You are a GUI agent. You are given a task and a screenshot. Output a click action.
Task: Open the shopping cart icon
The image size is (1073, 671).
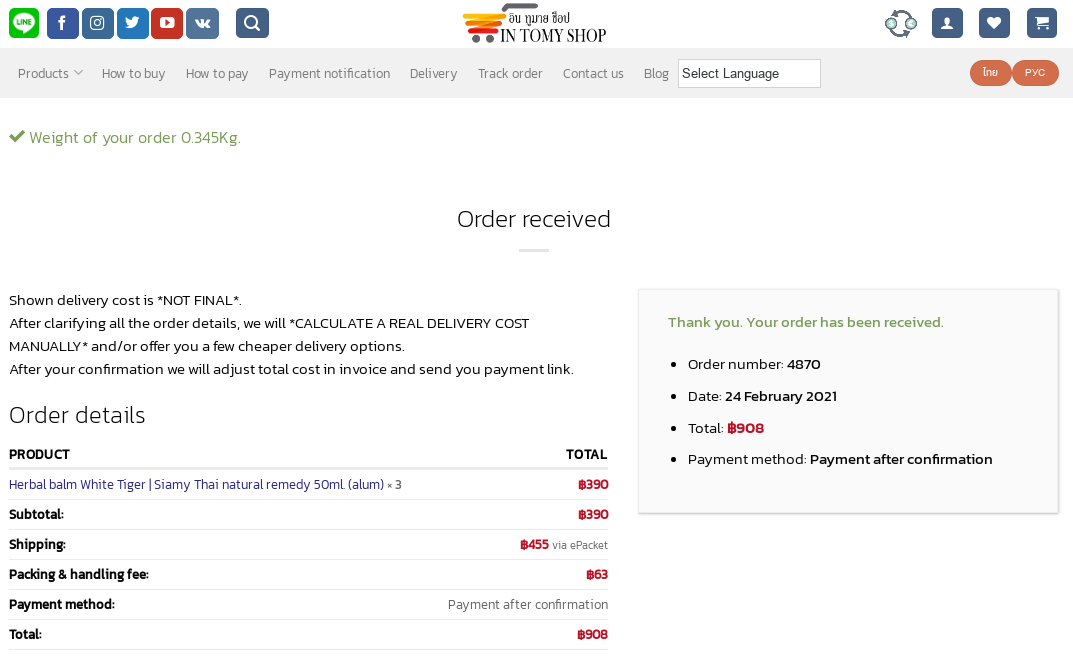pyautogui.click(x=1042, y=23)
